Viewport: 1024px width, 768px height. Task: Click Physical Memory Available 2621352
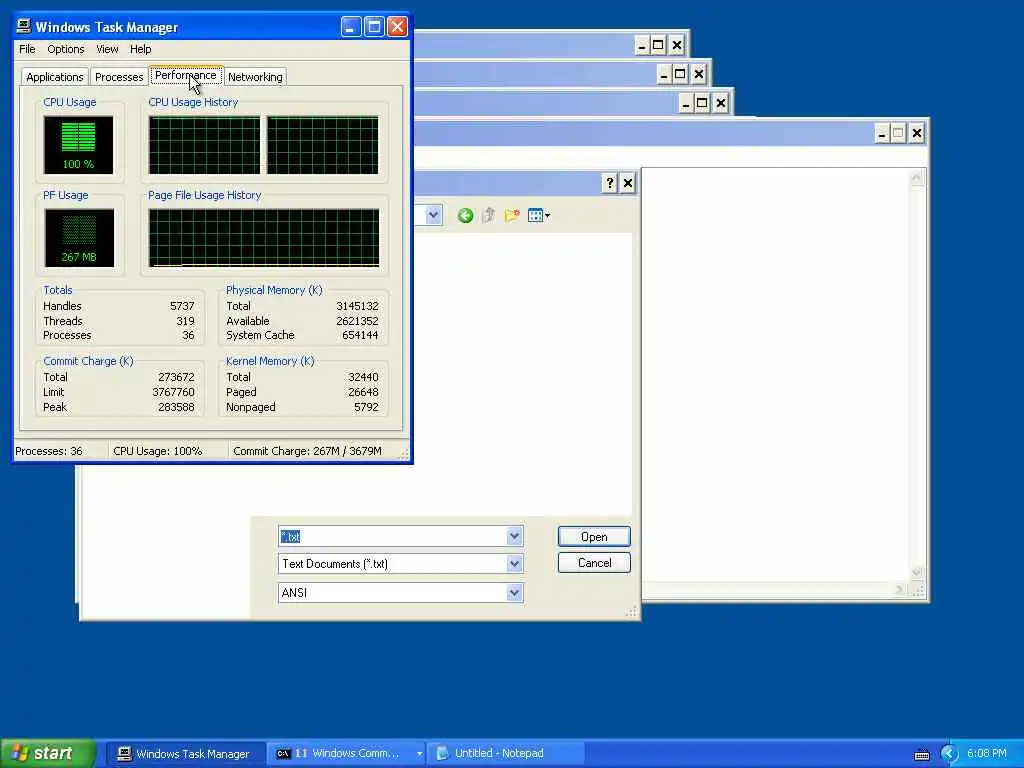(357, 321)
